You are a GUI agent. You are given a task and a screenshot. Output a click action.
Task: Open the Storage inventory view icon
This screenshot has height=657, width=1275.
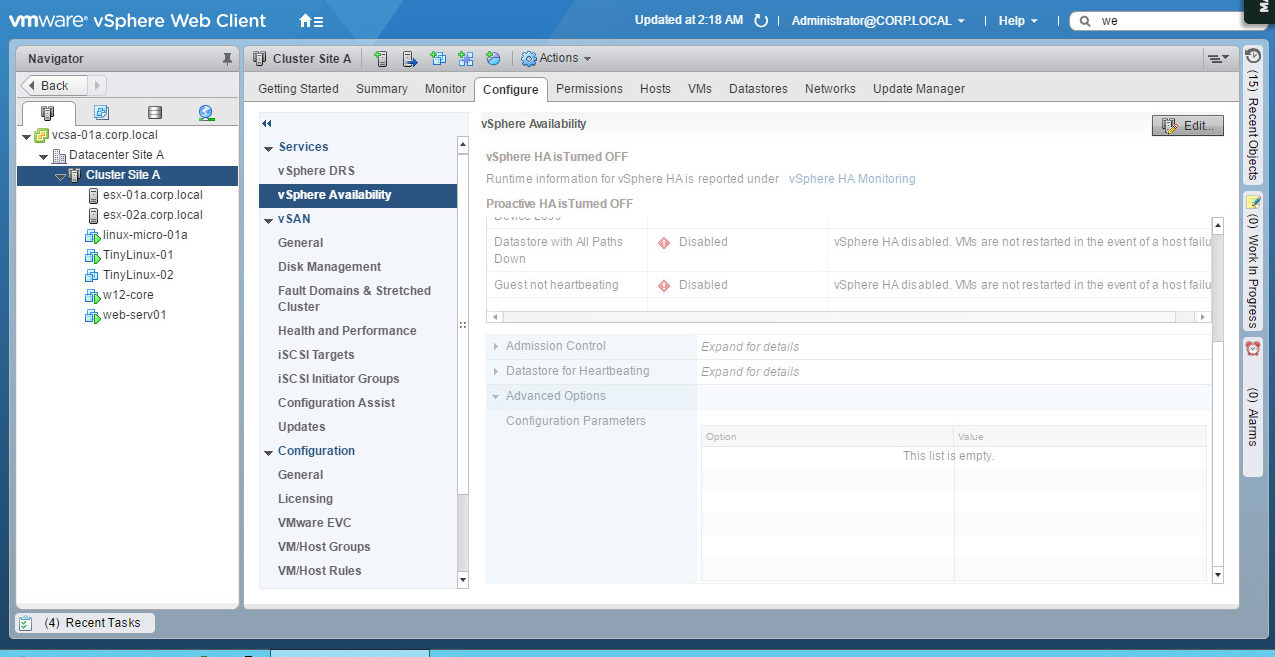click(154, 113)
